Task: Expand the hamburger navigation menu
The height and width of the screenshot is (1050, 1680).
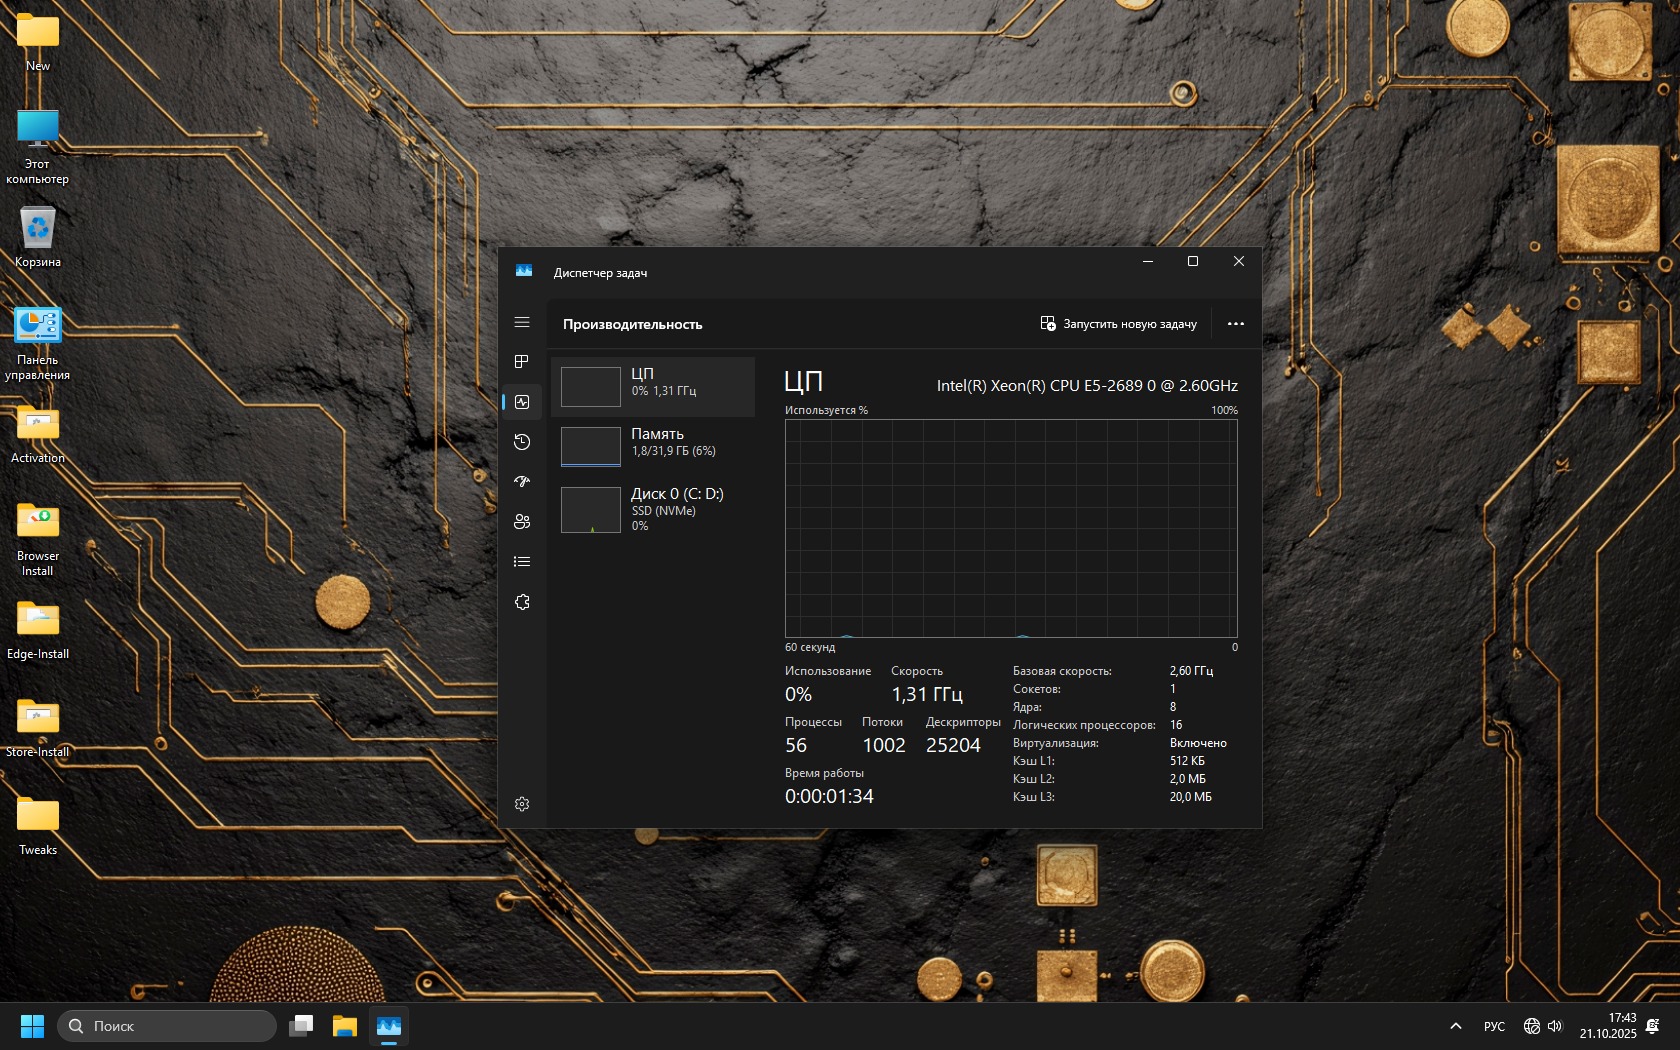Action: coord(521,322)
